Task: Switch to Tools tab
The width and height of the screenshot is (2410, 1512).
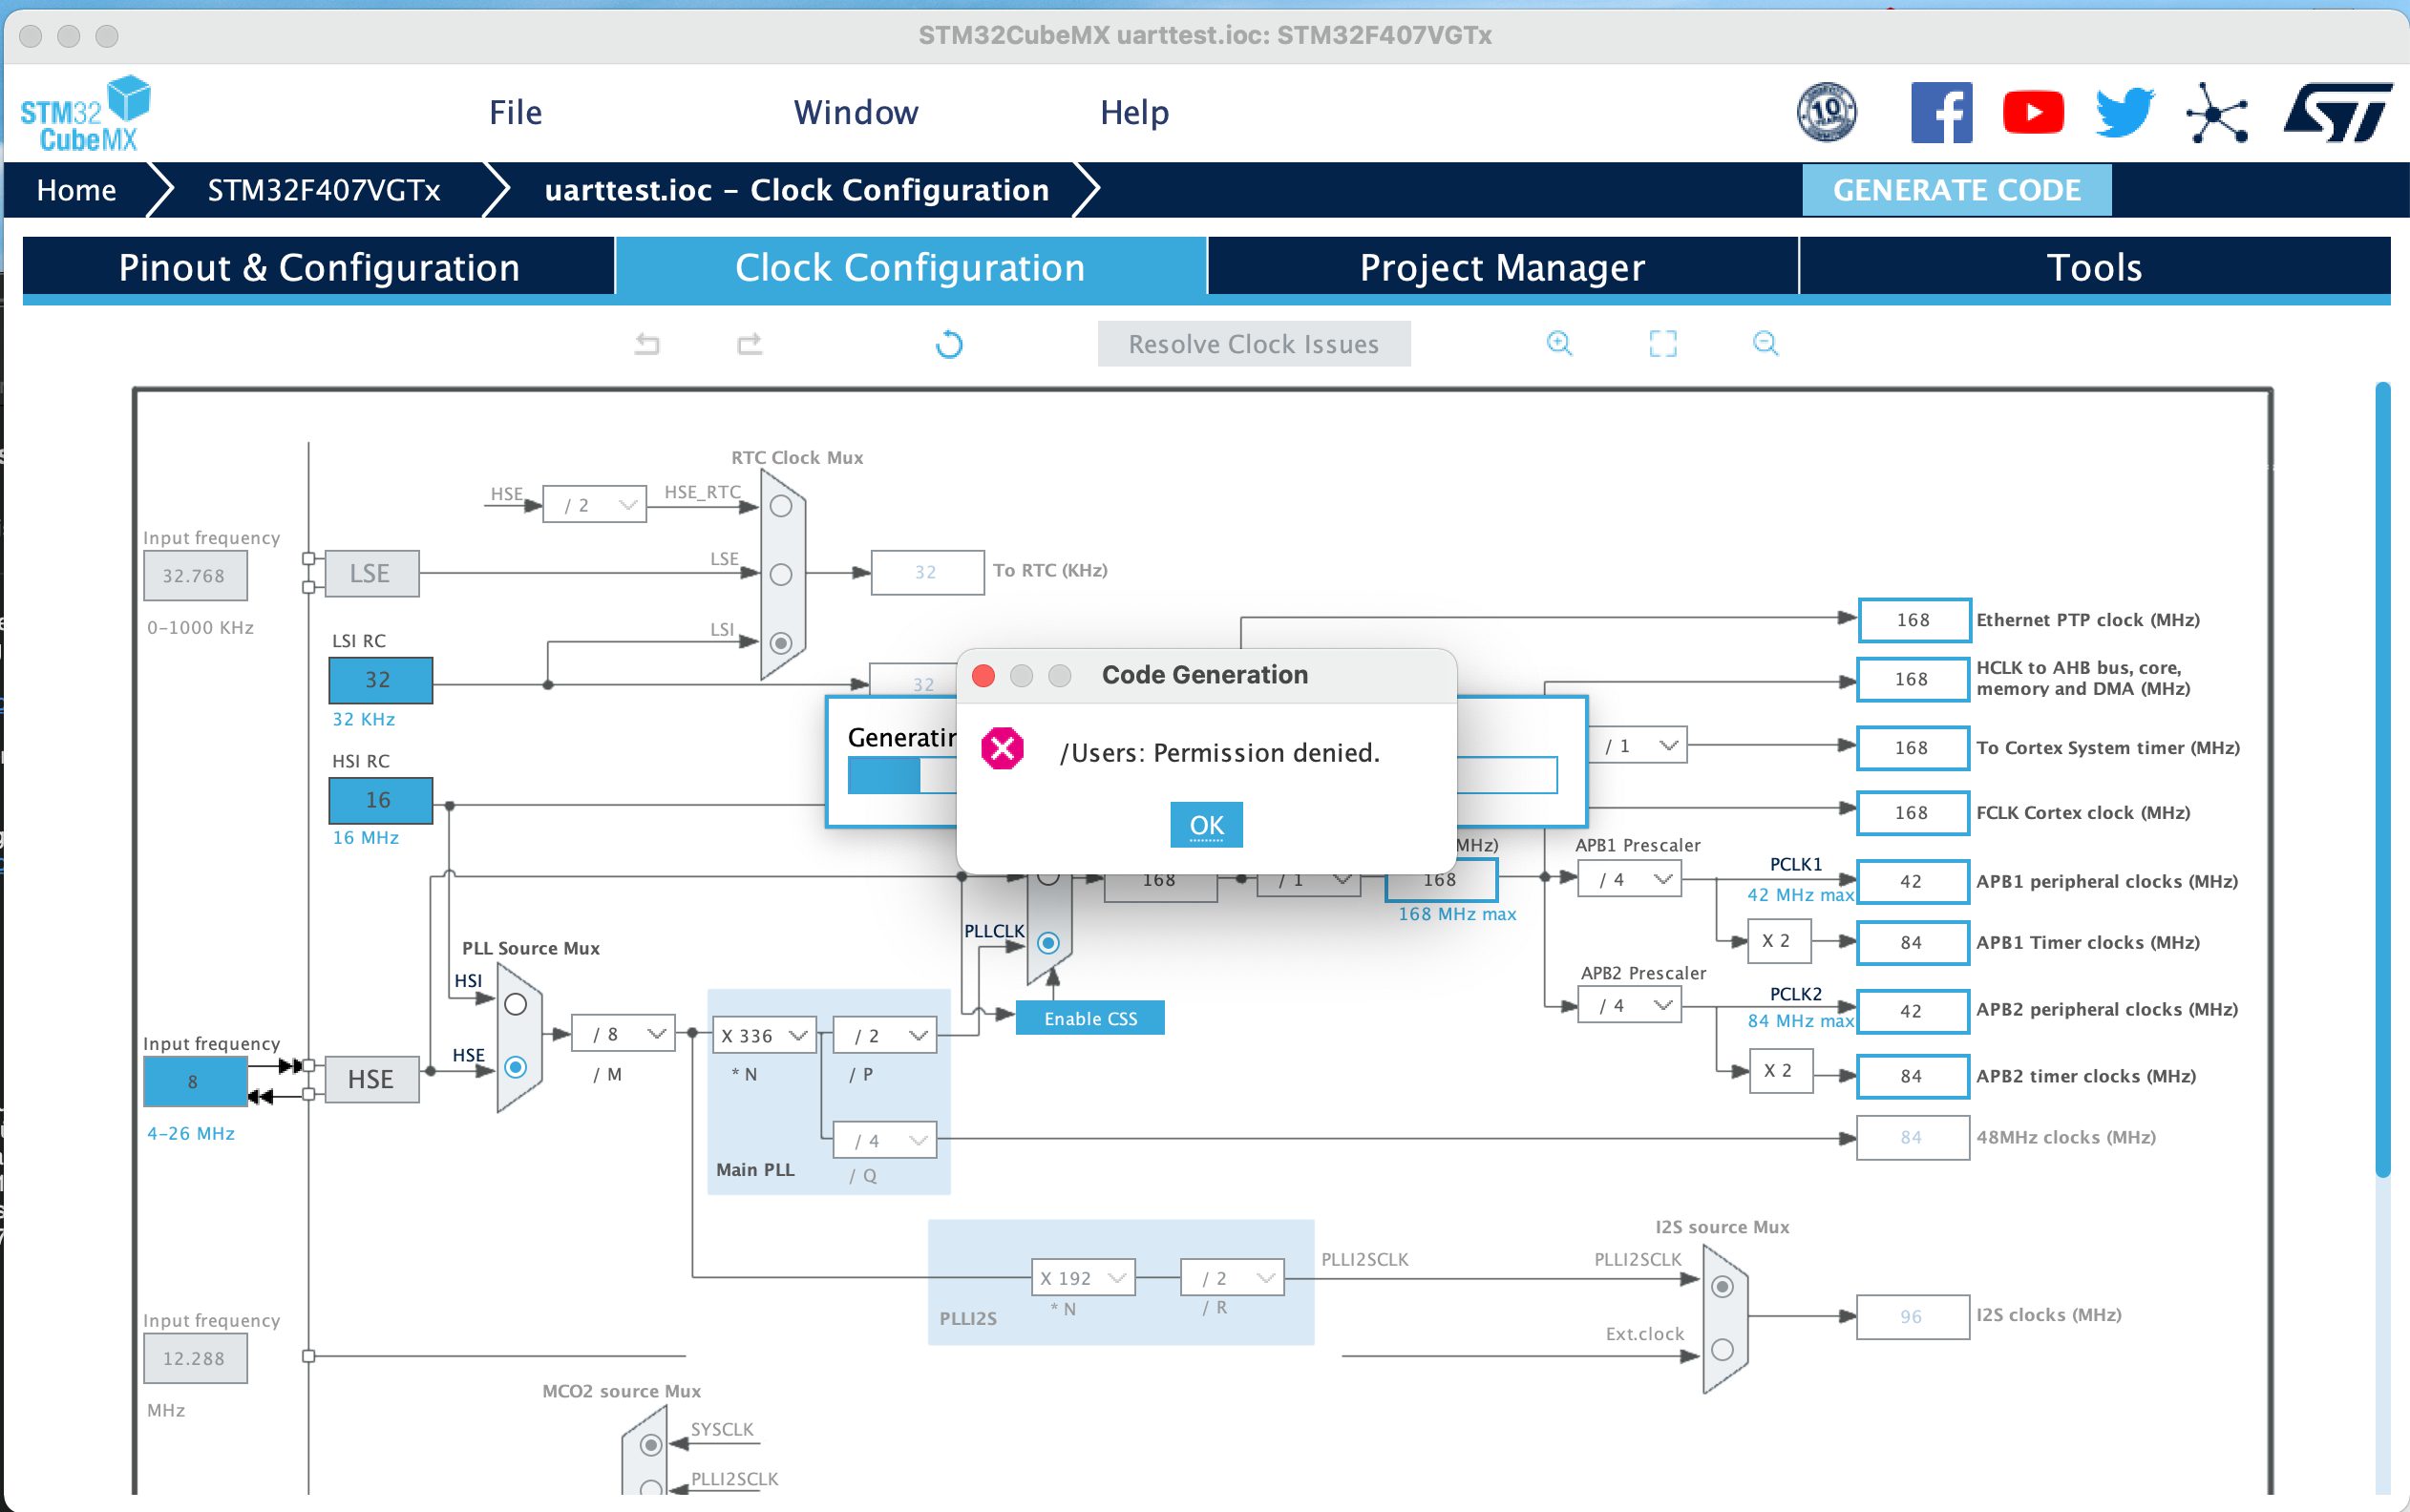Action: coord(2094,267)
